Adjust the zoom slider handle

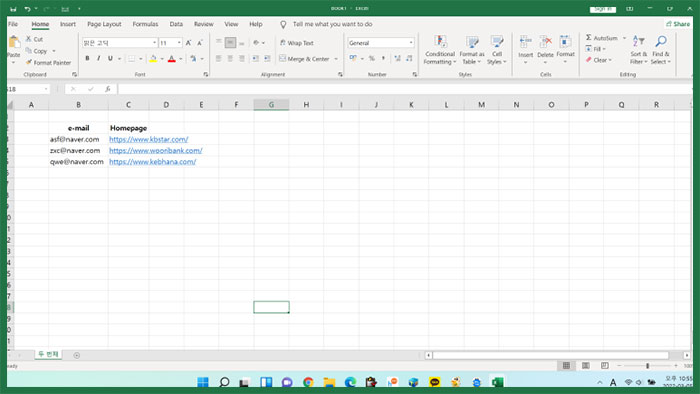coord(647,366)
